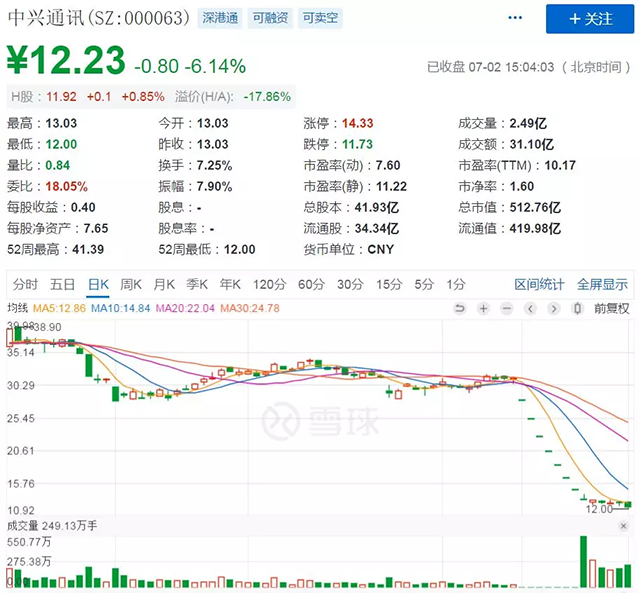The image size is (640, 593).
Task: Click the 12.00 low price marker on chart
Action: [x=599, y=509]
